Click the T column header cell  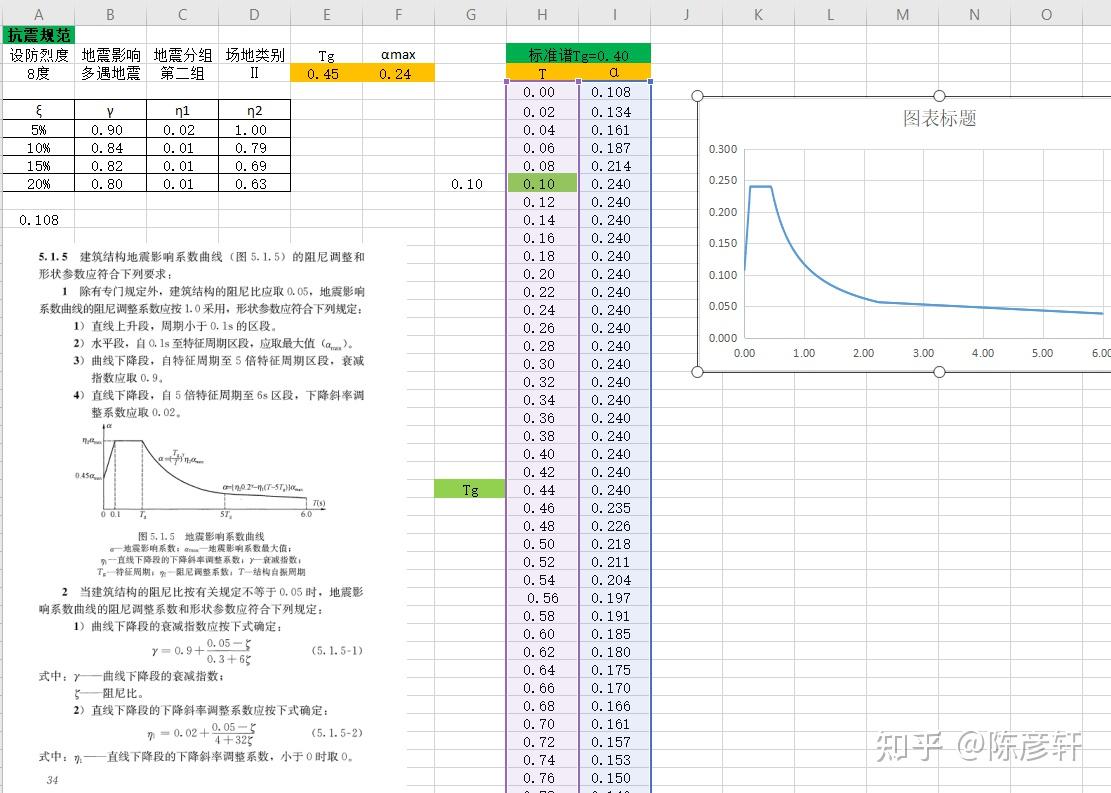(x=543, y=73)
